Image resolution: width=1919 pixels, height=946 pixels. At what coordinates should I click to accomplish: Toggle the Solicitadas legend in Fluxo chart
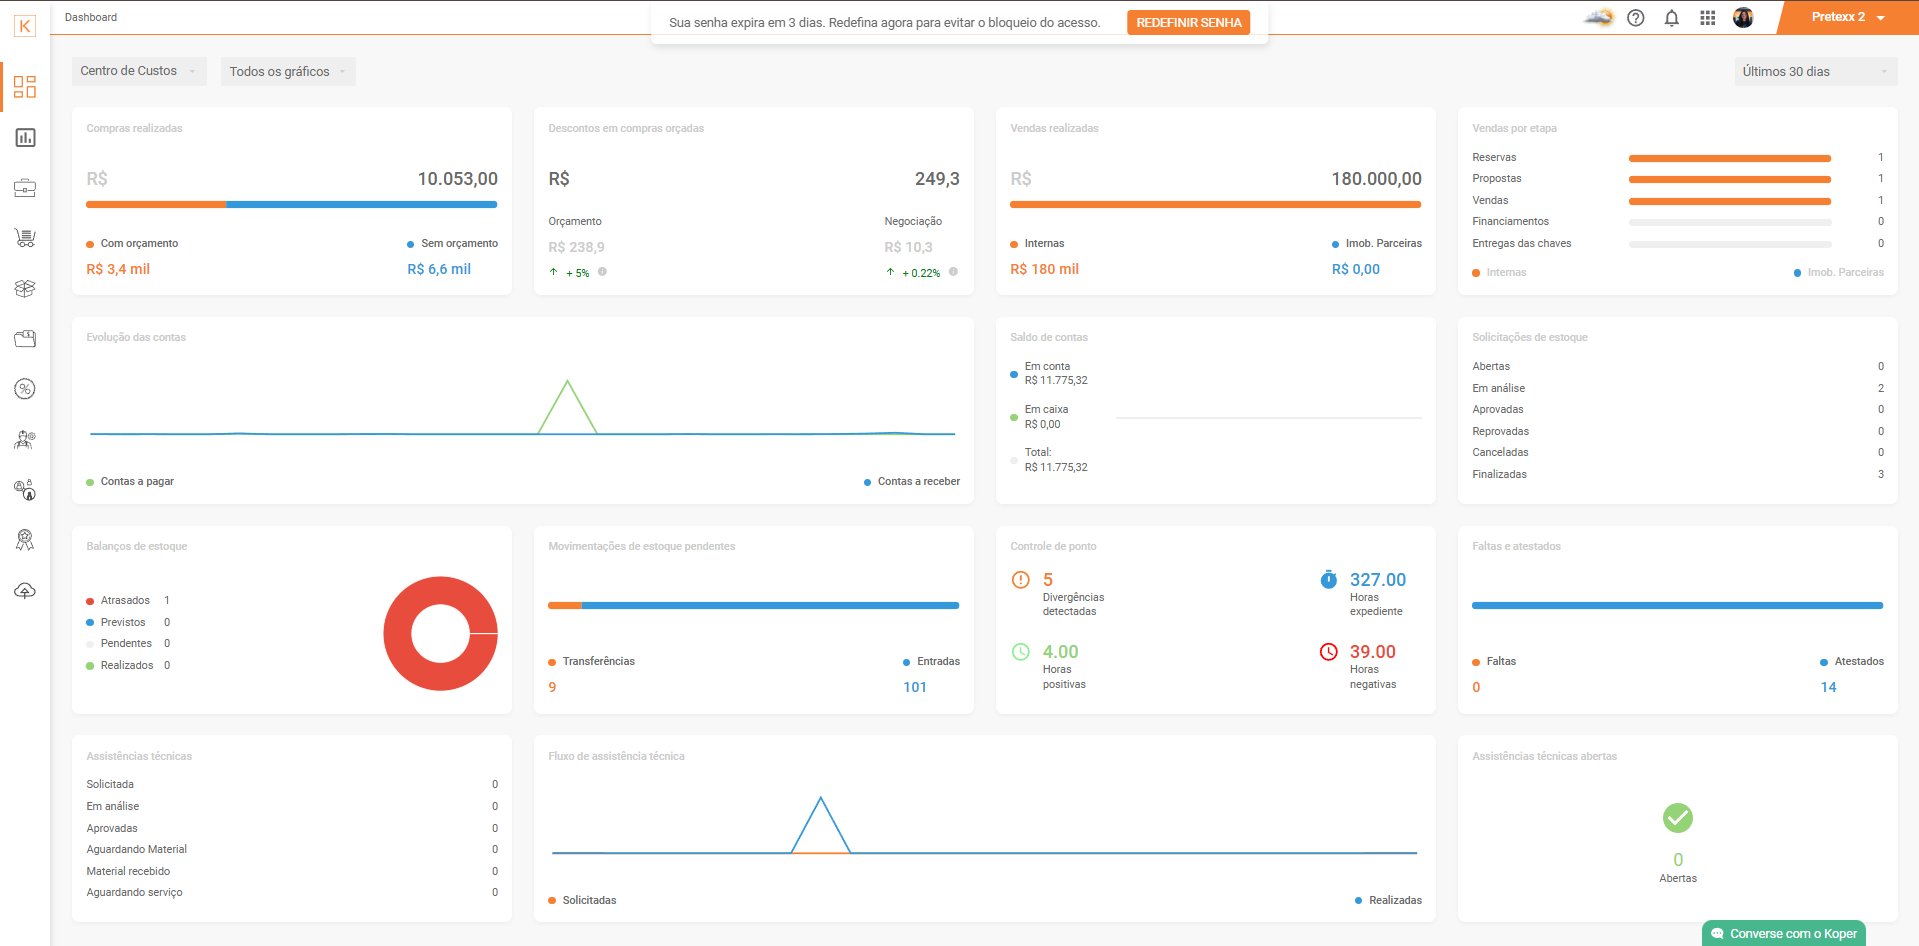pos(582,901)
